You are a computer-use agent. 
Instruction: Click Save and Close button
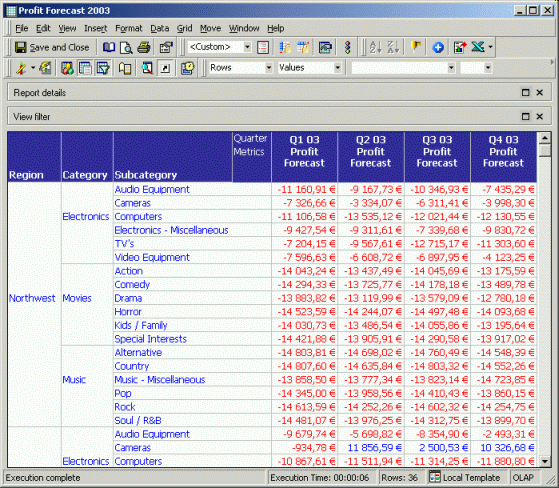coord(52,47)
